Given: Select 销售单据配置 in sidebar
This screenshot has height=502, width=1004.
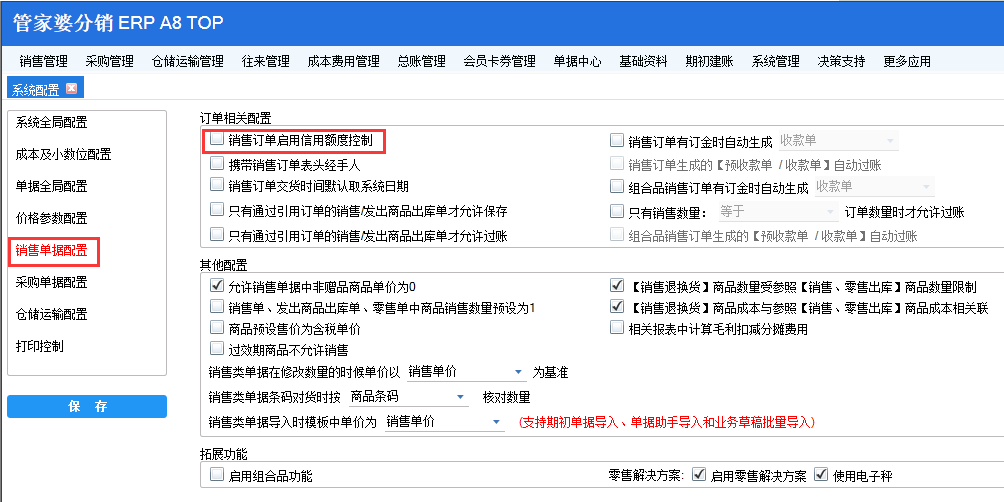Looking at the screenshot, I should pos(52,250).
